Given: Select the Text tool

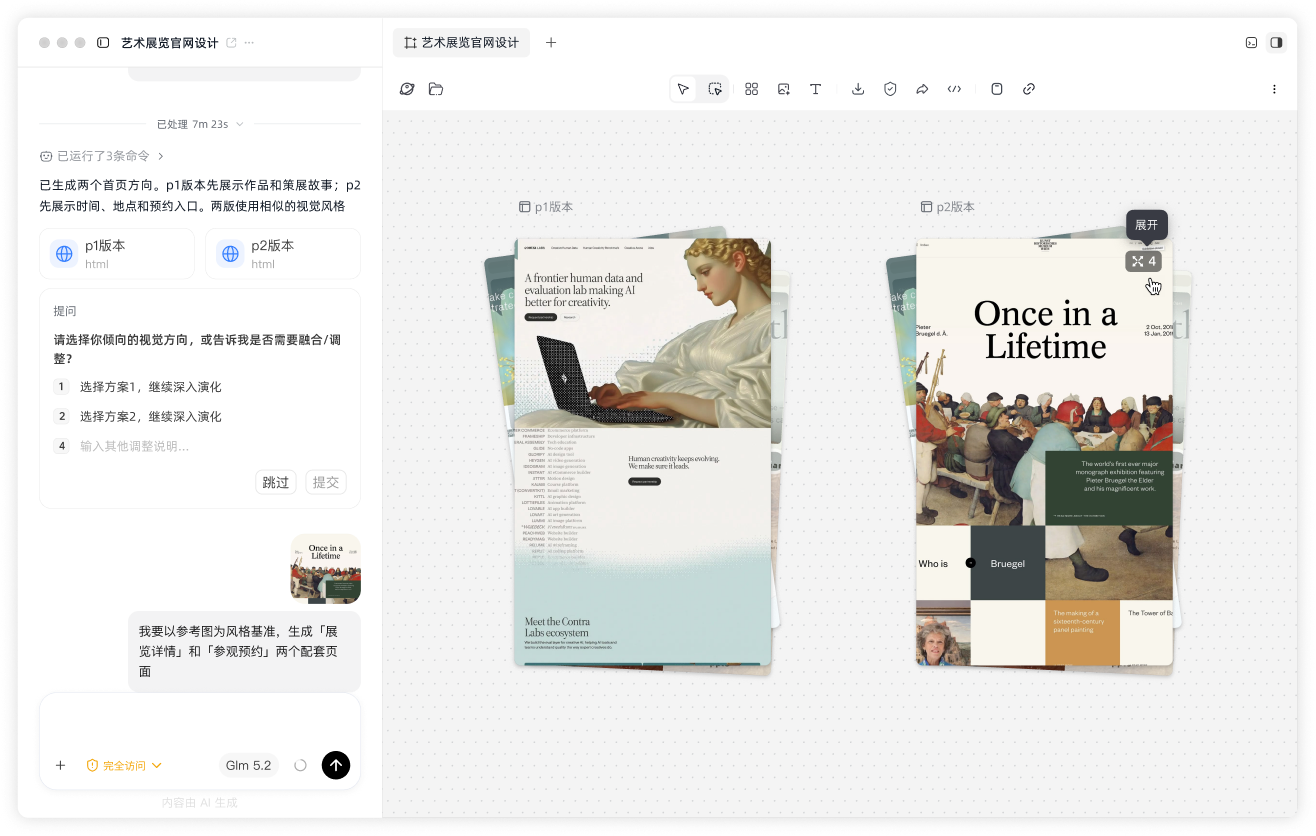Looking at the screenshot, I should click(816, 89).
